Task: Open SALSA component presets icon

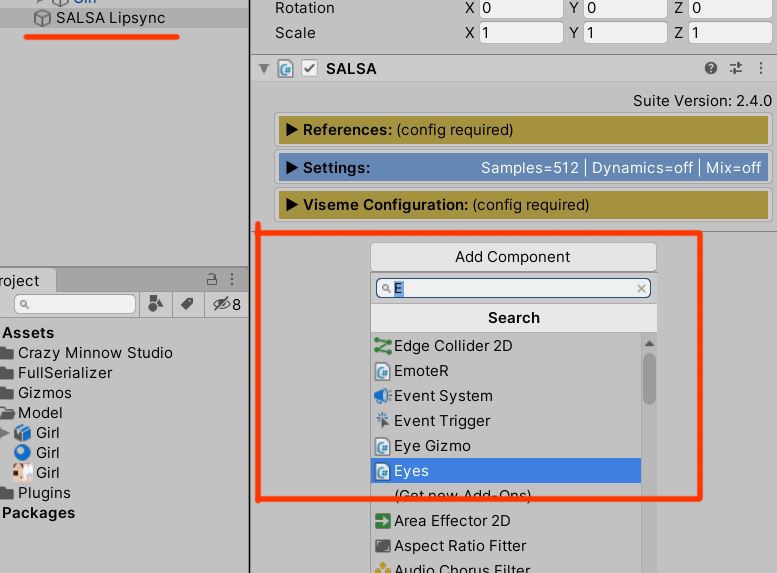Action: coord(736,69)
